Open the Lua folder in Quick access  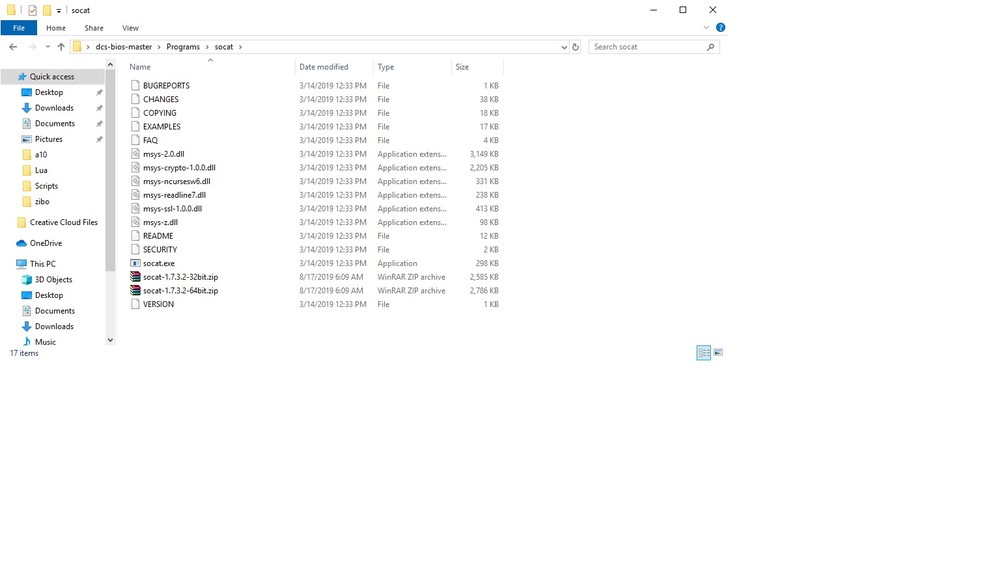pos(41,170)
